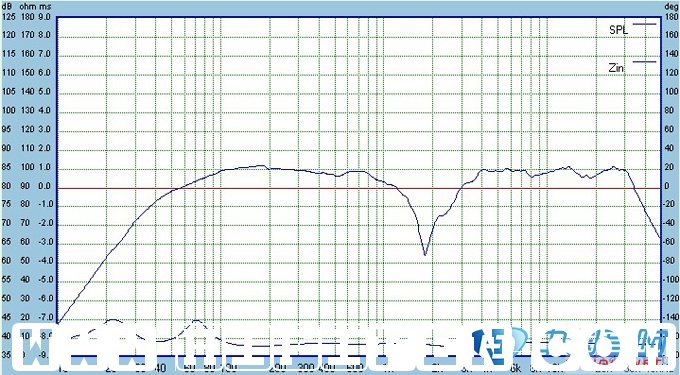Click the deg axis unit label
The image size is (680, 375).
[671, 7]
